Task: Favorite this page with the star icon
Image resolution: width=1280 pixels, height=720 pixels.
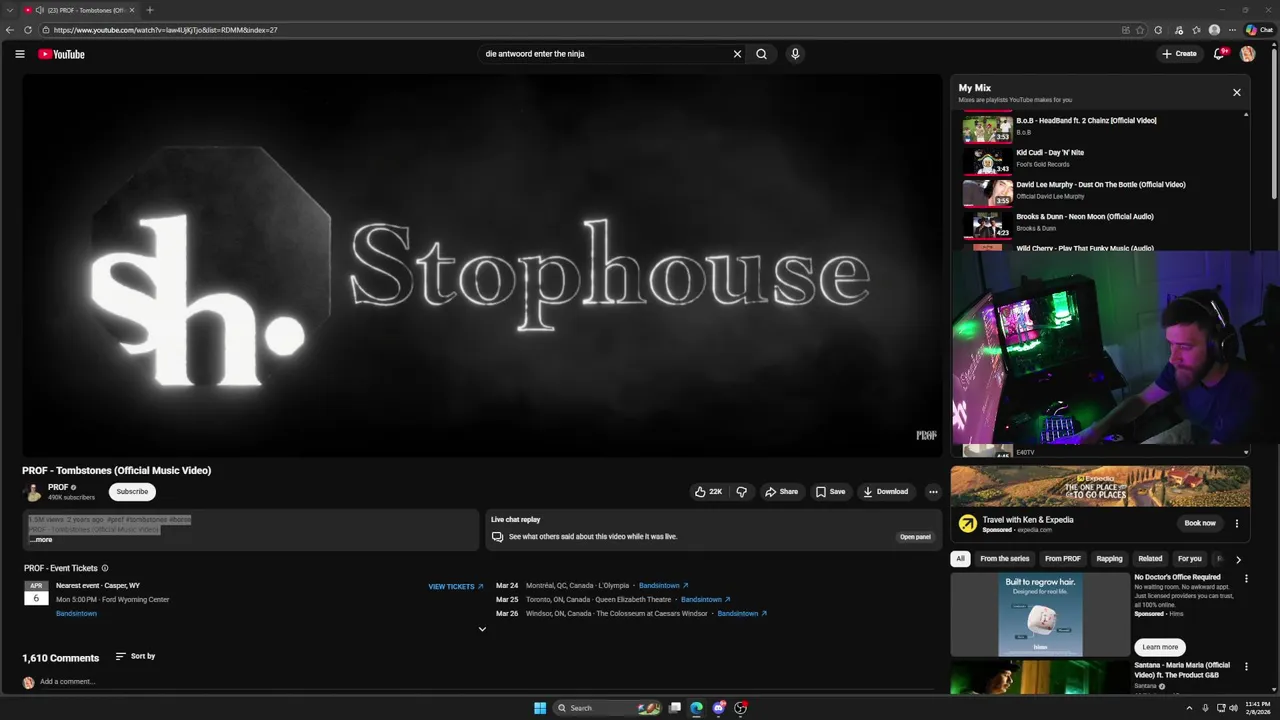Action: 1140,30
